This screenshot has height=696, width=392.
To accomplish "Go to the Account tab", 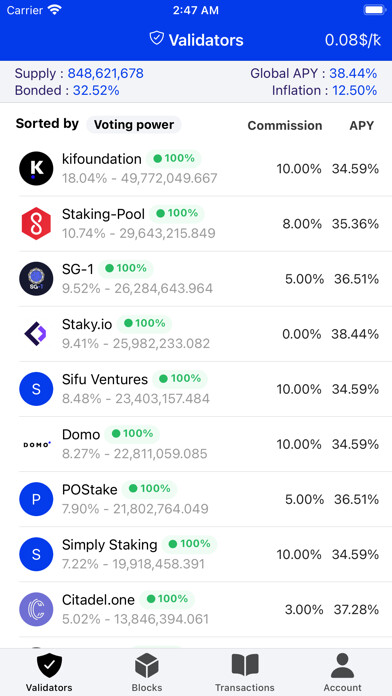I will pos(342,672).
